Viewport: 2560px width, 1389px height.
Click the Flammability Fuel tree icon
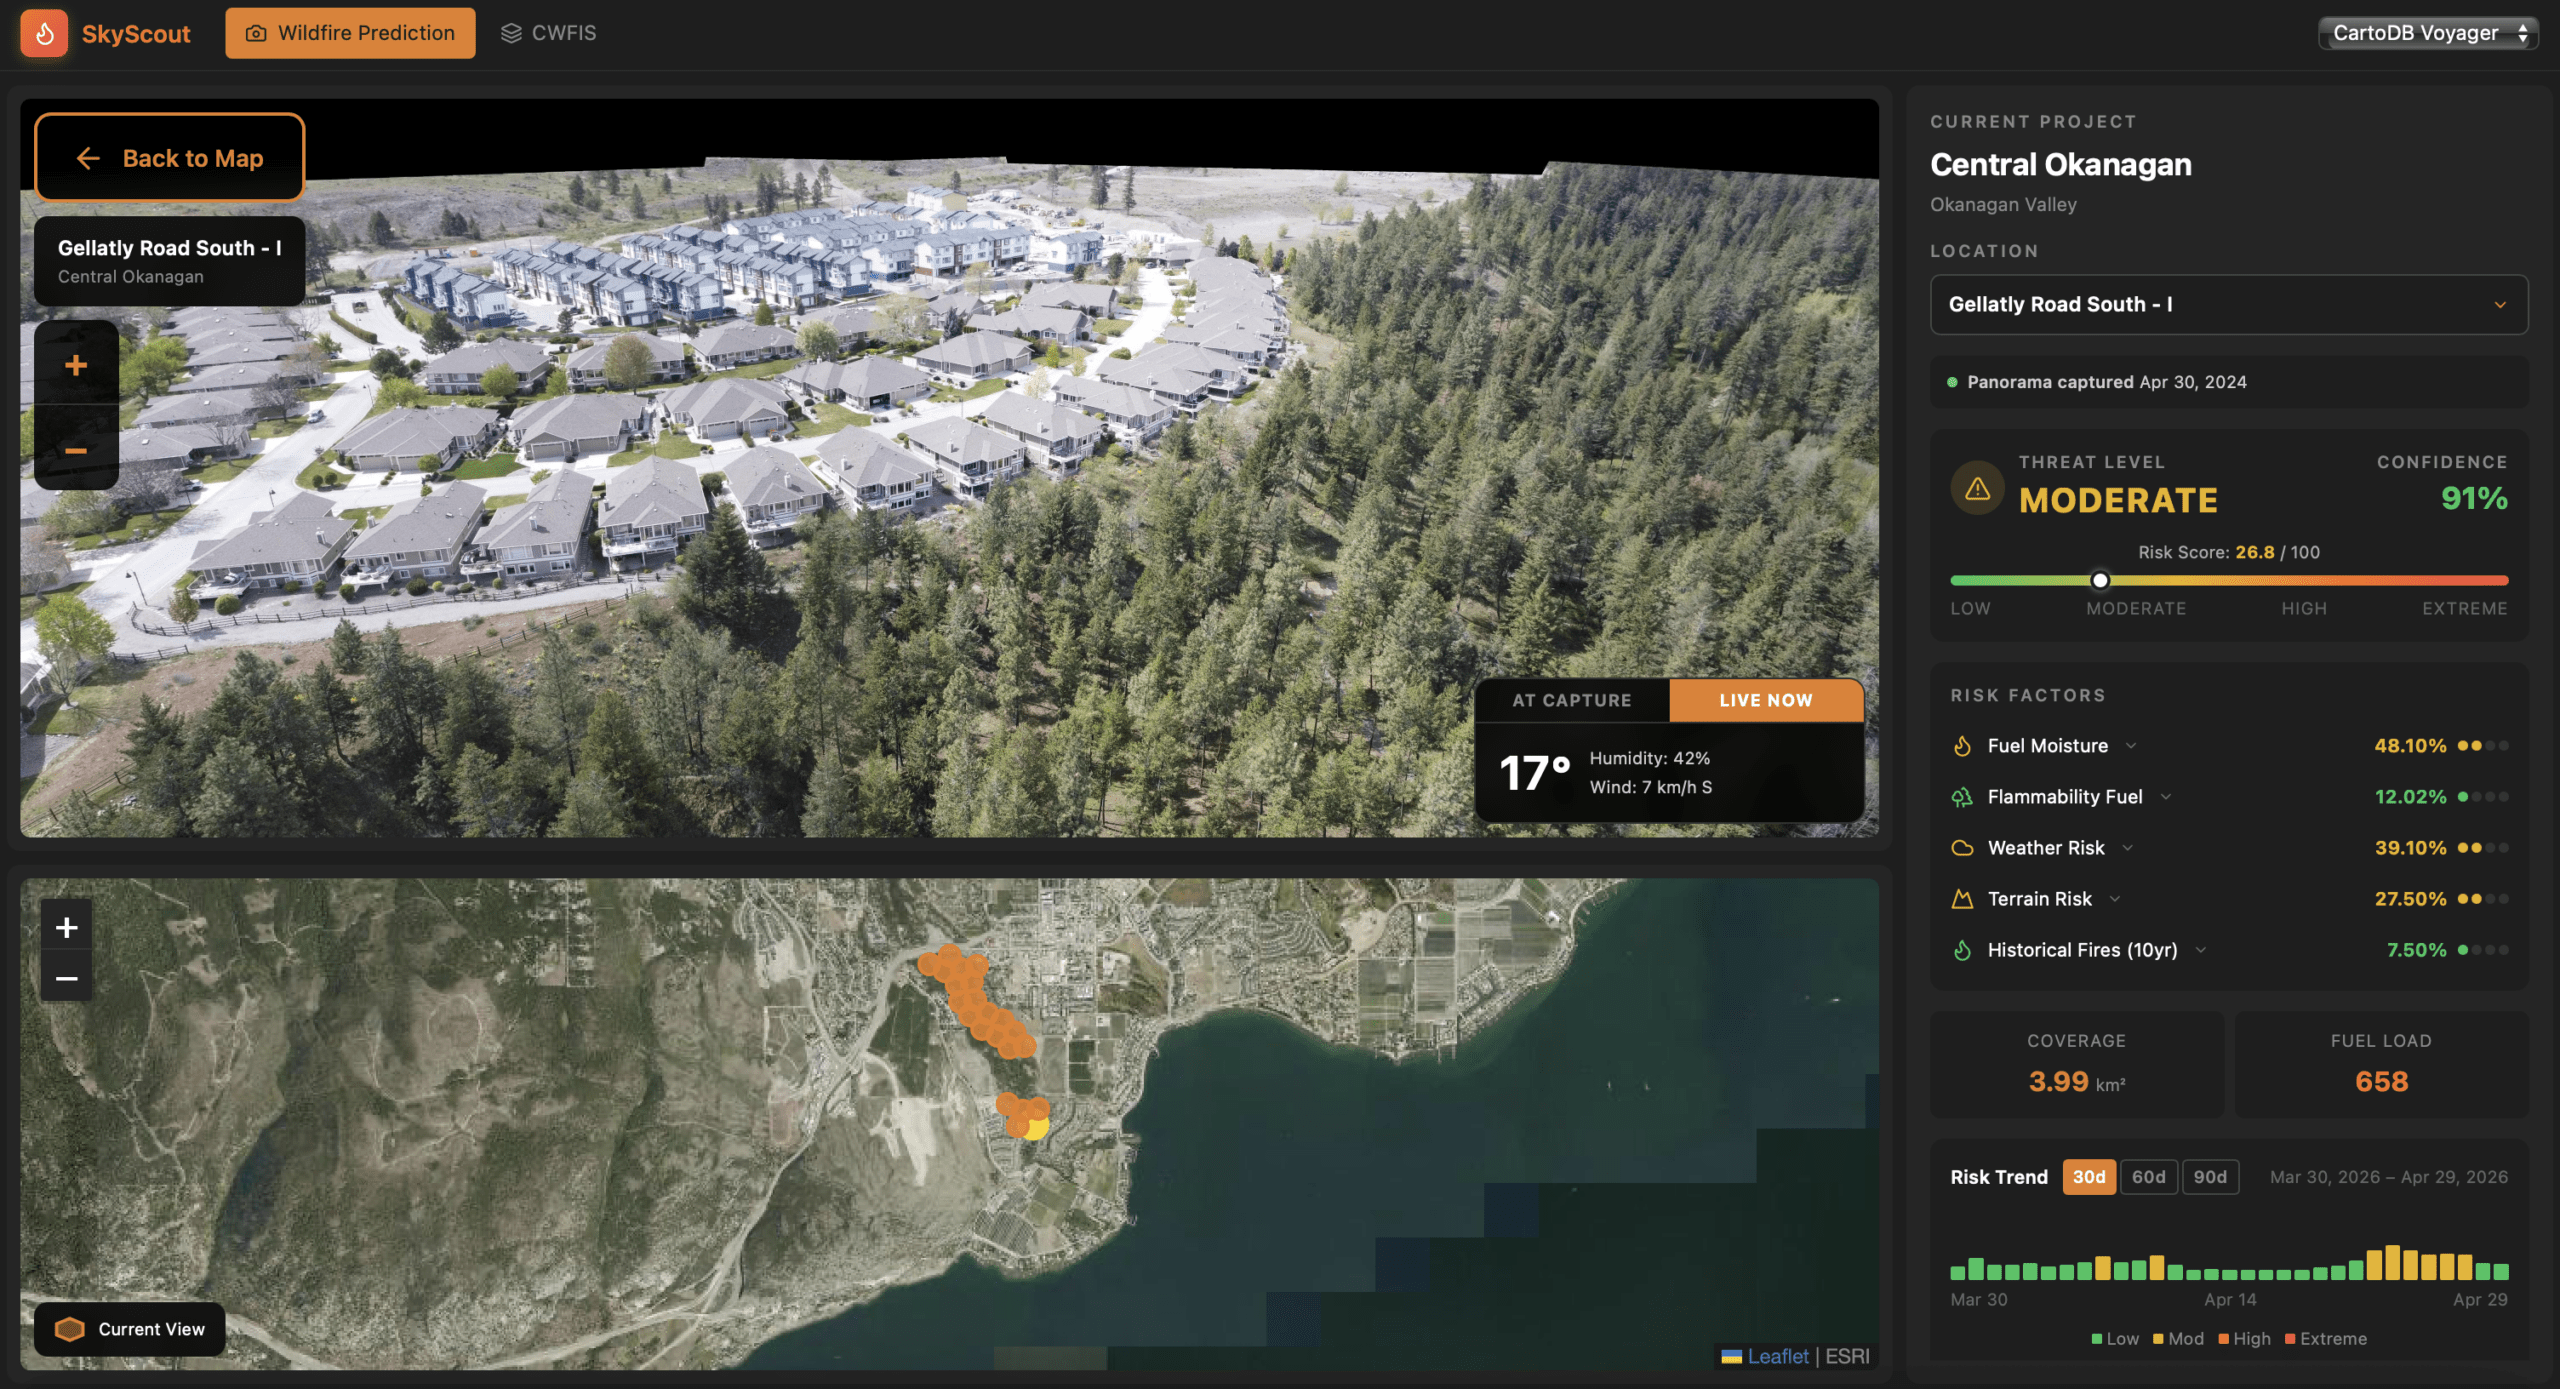point(1962,797)
